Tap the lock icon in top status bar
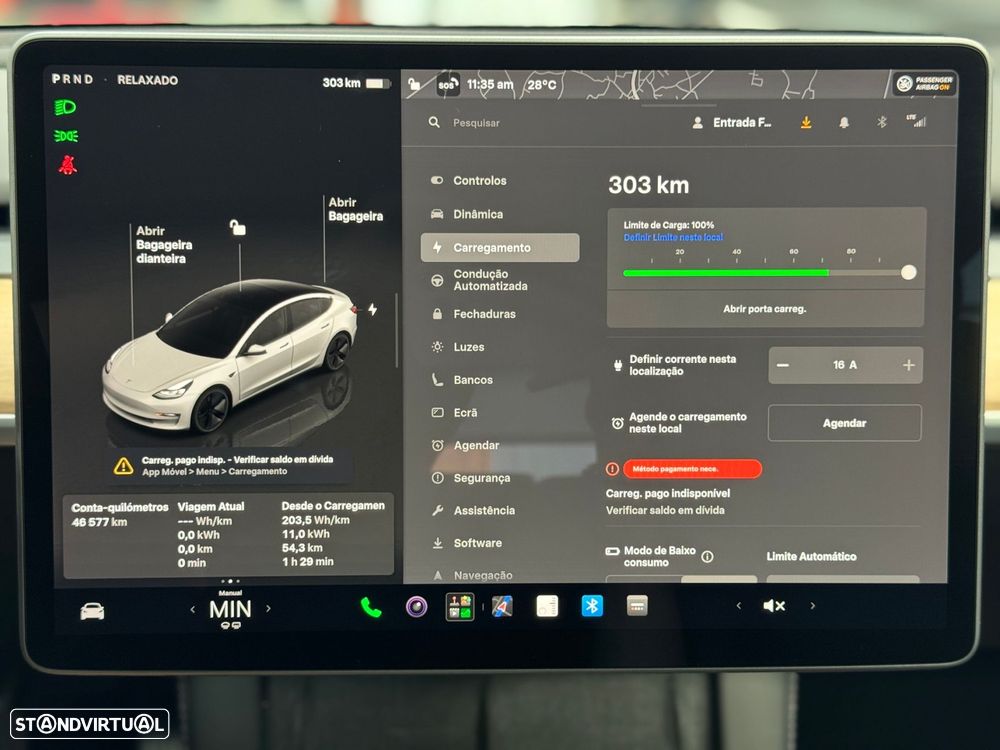Screen dimensions: 1000x750 tap(414, 84)
